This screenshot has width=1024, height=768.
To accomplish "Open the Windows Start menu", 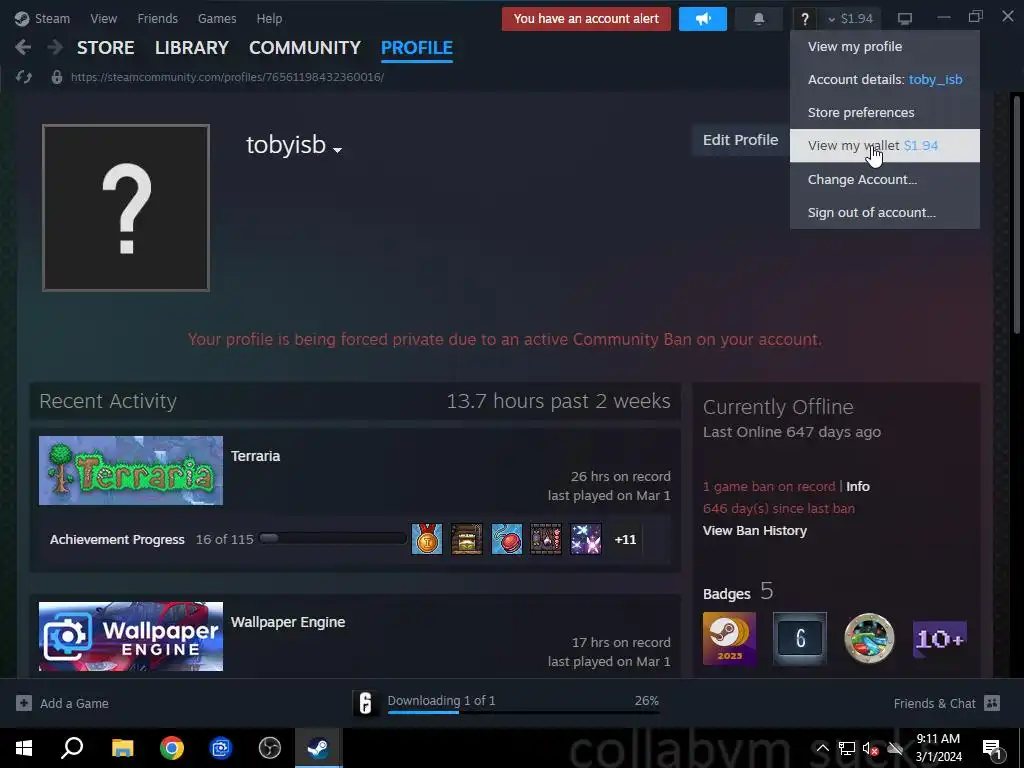I will [x=24, y=748].
